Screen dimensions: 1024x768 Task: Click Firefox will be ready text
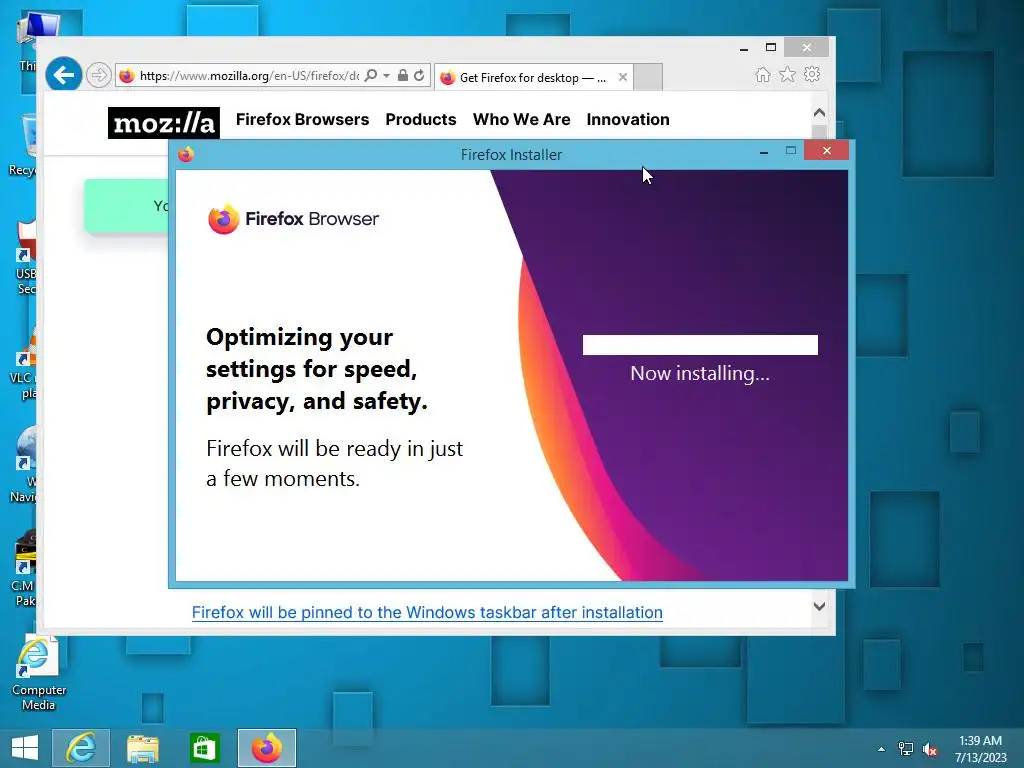tap(334, 464)
